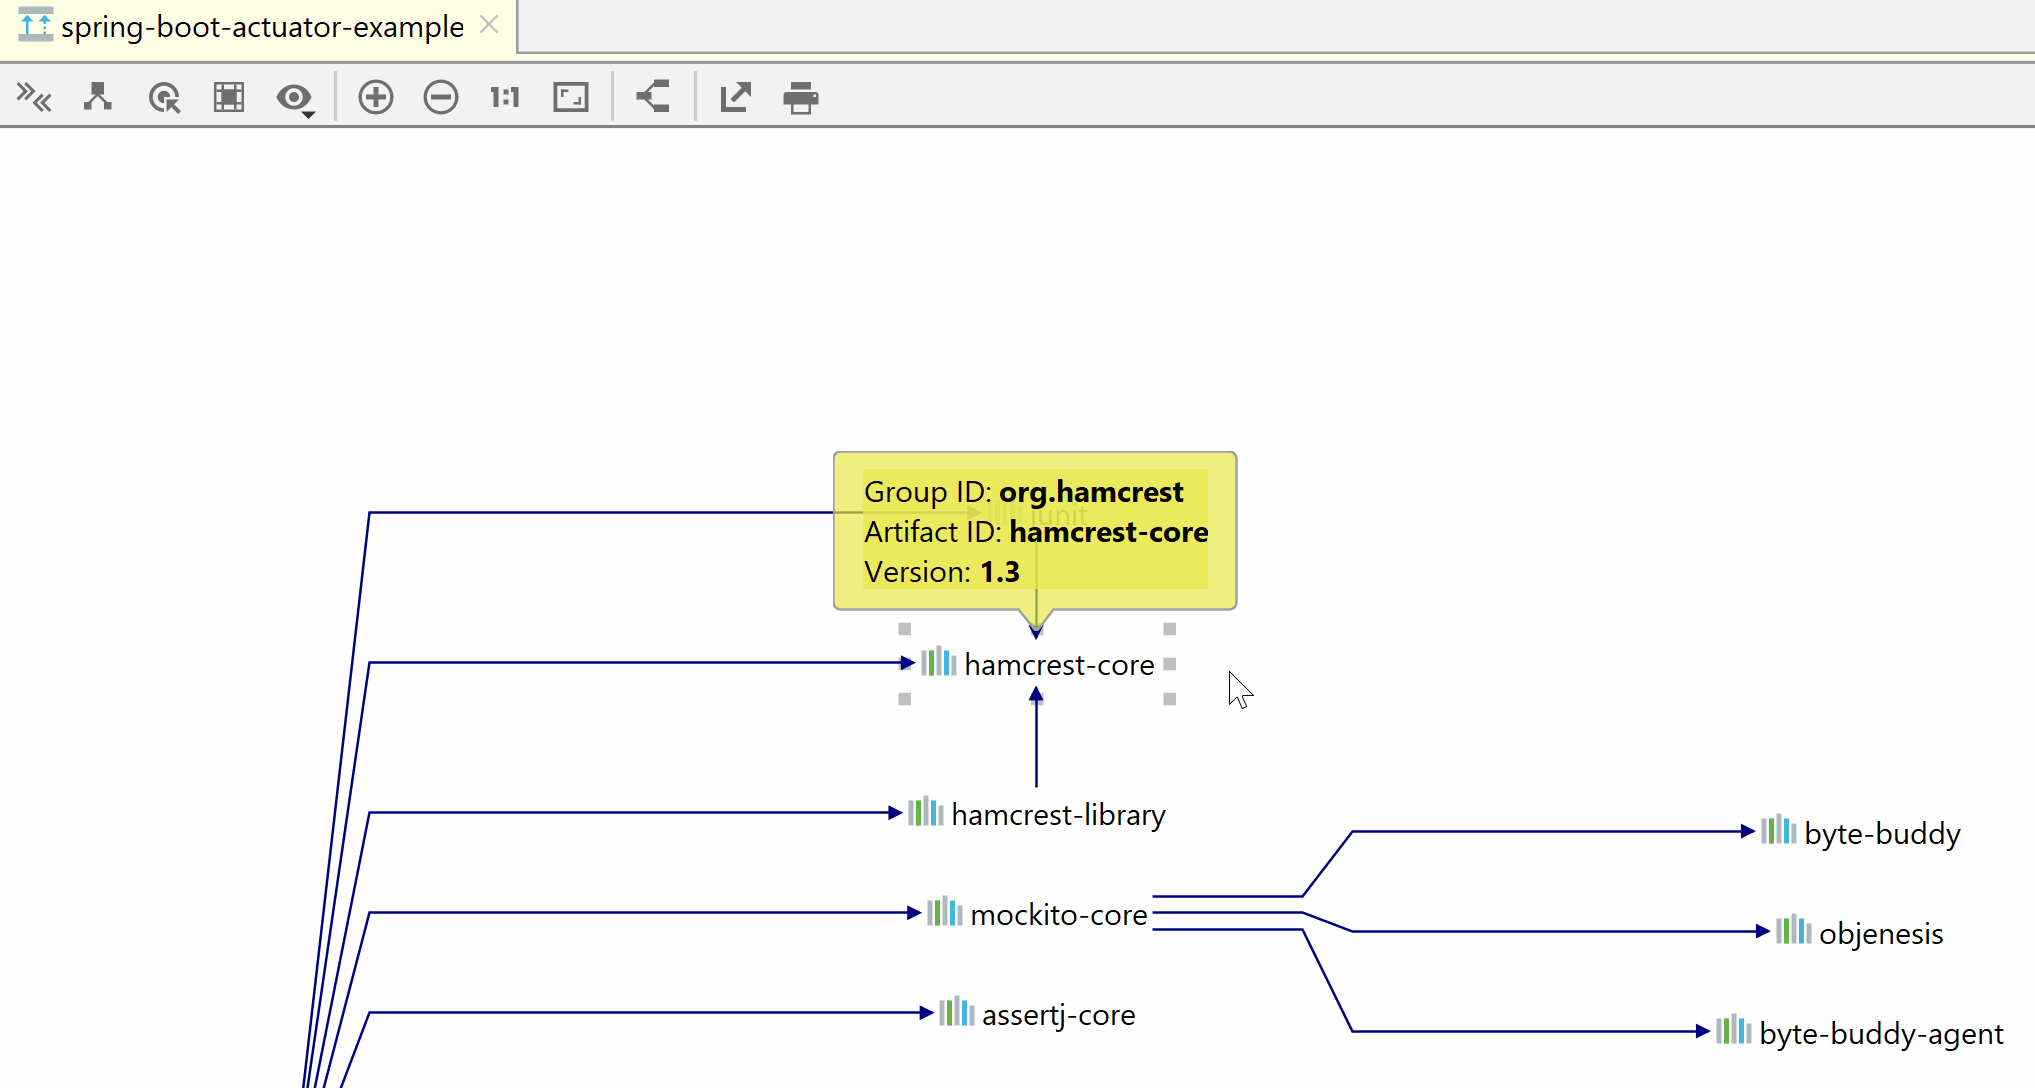Image resolution: width=2035 pixels, height=1088 pixels.
Task: Select the mockito-core dependency node
Action: click(1059, 914)
